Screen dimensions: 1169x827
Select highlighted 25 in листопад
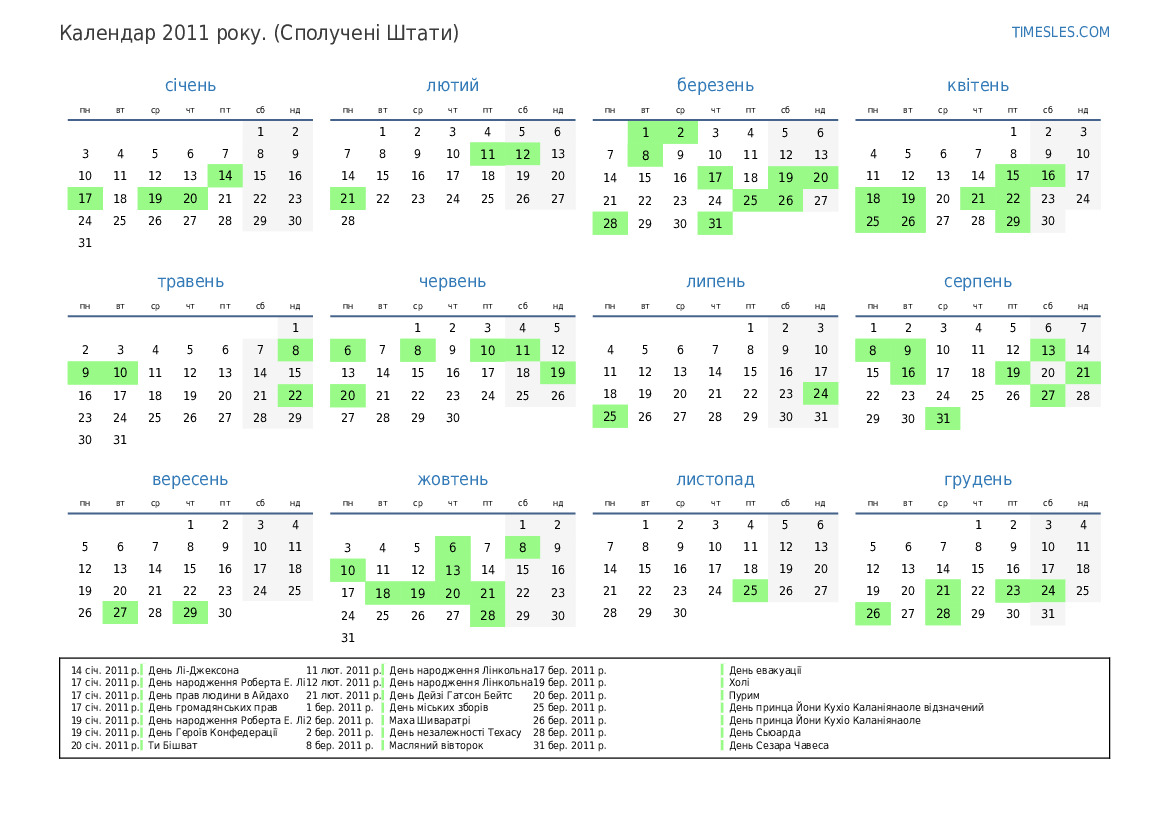click(750, 591)
